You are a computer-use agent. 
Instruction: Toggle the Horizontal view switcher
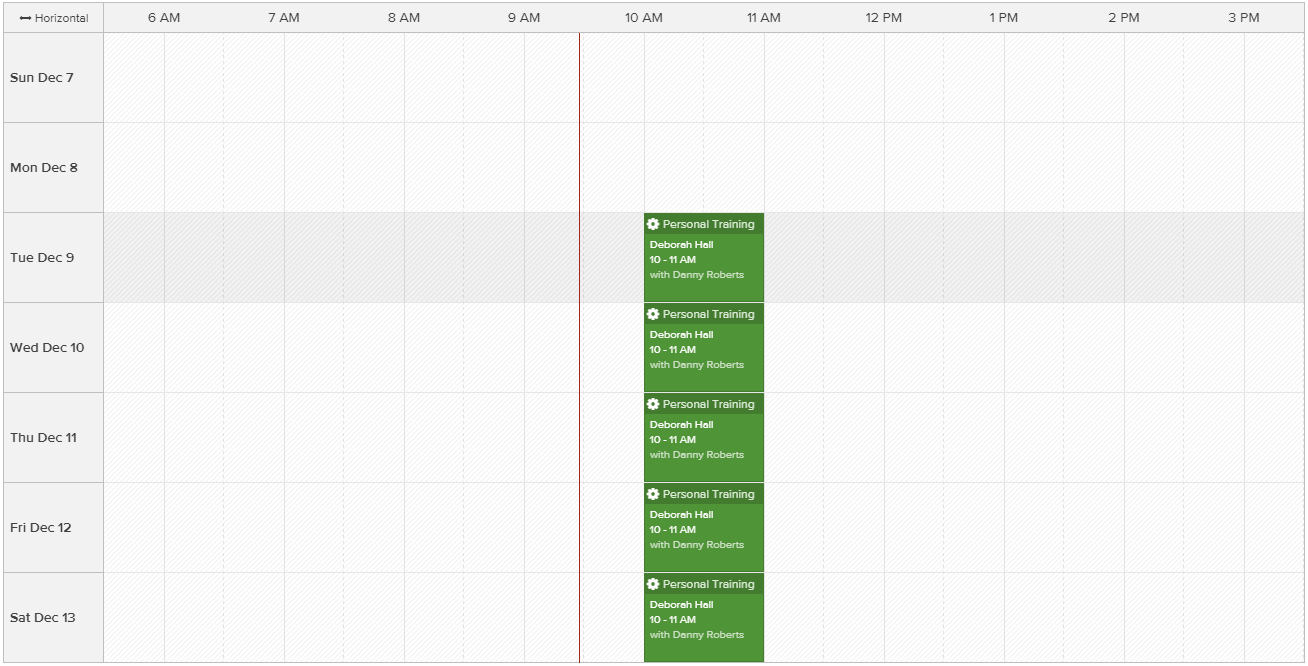(55, 17)
